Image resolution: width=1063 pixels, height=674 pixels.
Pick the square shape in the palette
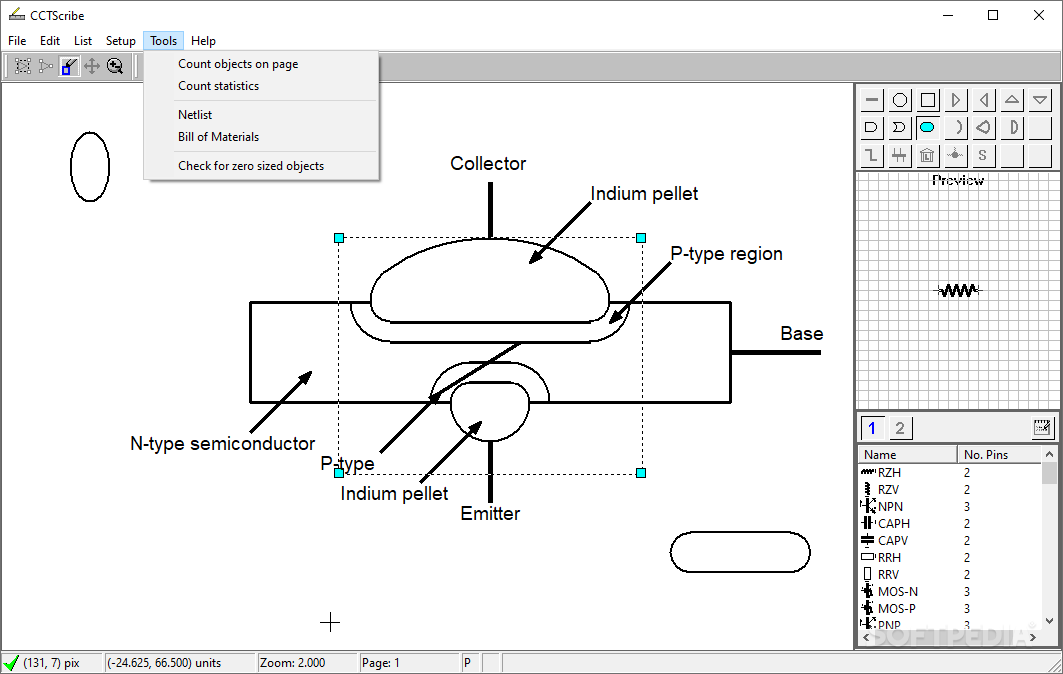[x=927, y=100]
